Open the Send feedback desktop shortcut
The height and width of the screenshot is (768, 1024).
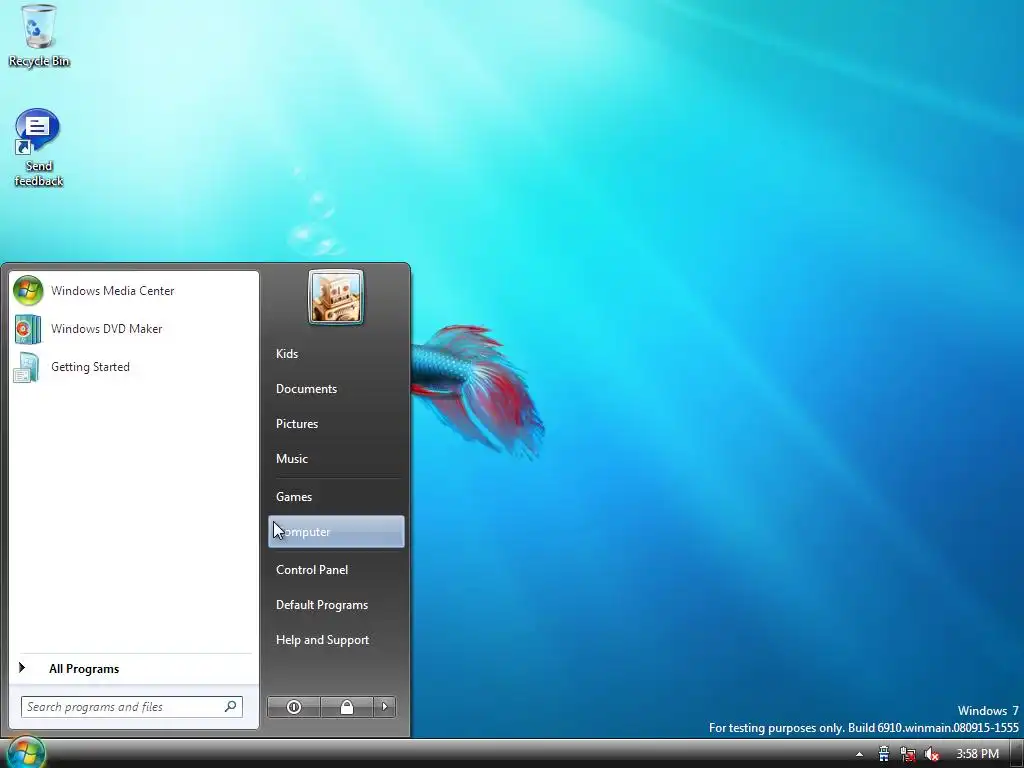tap(38, 148)
